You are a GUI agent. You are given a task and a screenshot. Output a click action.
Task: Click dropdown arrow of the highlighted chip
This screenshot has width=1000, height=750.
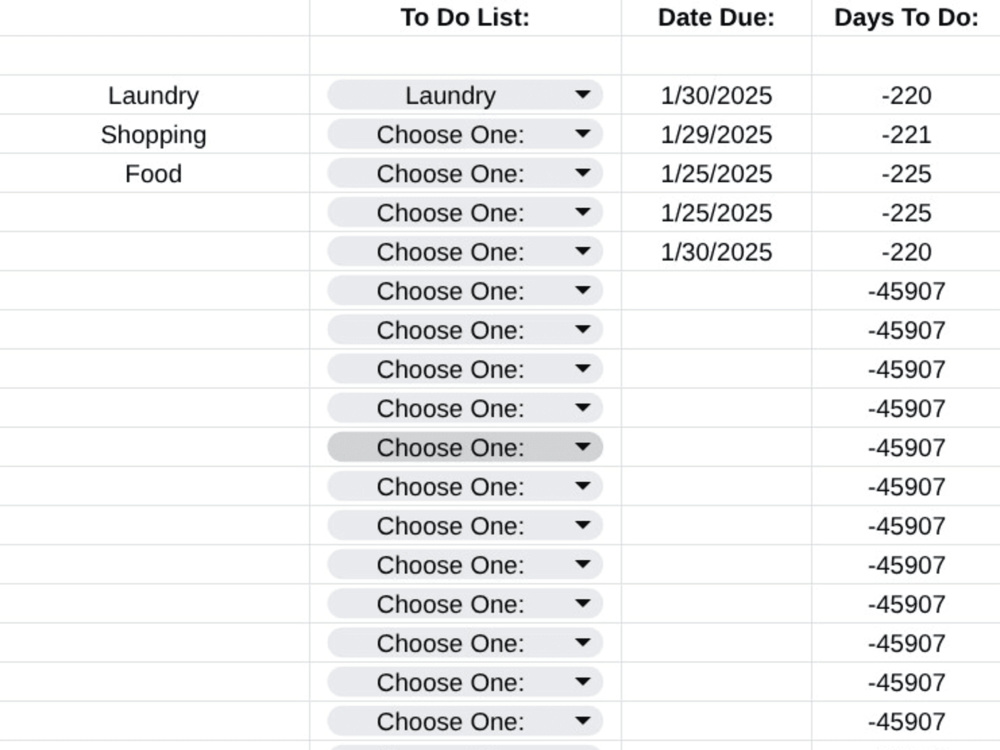coord(582,448)
